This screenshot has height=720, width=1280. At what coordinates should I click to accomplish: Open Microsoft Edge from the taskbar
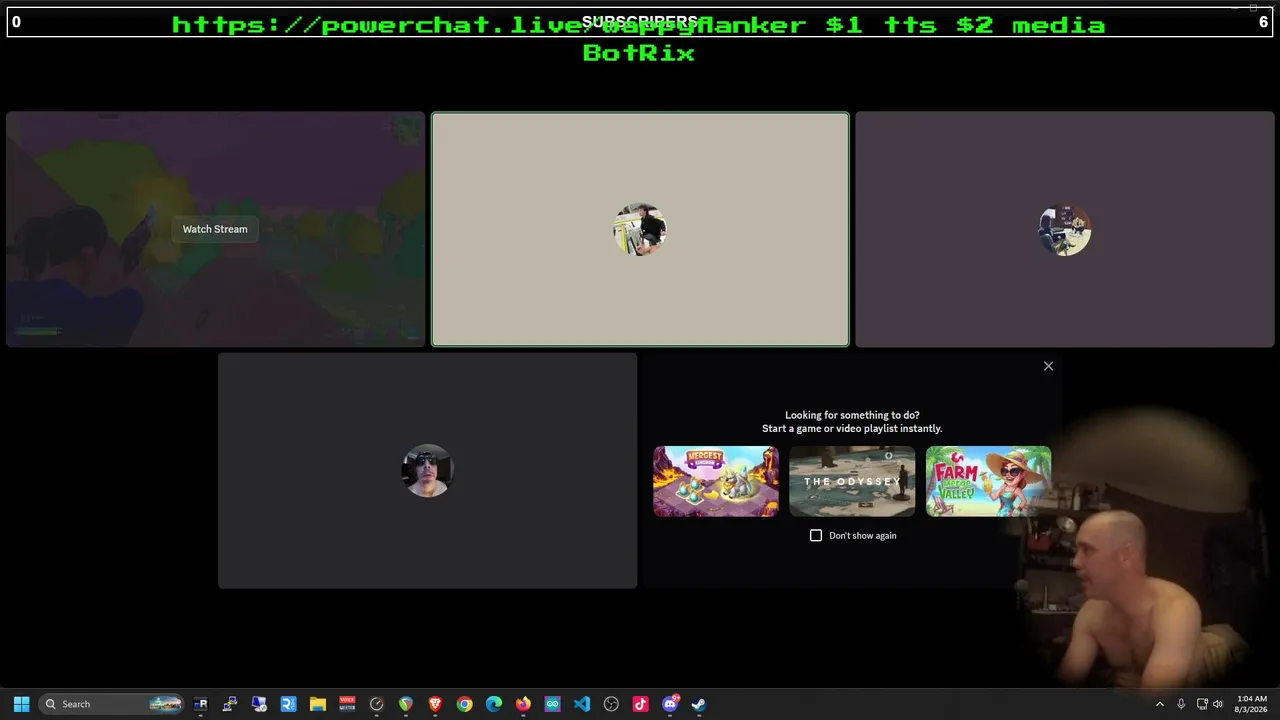(x=494, y=704)
